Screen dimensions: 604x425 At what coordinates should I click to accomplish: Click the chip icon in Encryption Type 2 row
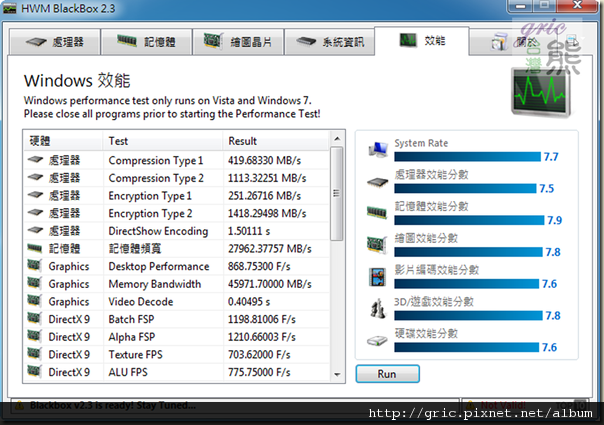pyautogui.click(x=35, y=212)
